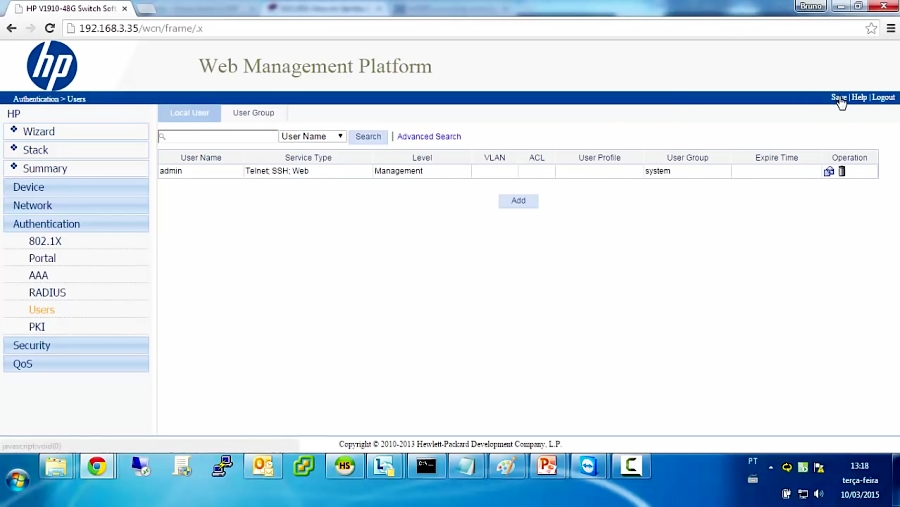Switch to the User Group tab

pos(253,113)
